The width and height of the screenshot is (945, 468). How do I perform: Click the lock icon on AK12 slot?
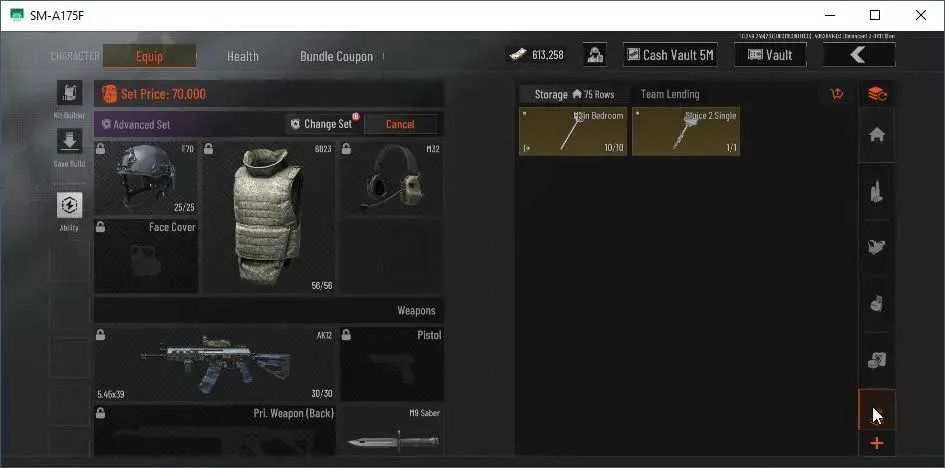point(101,335)
